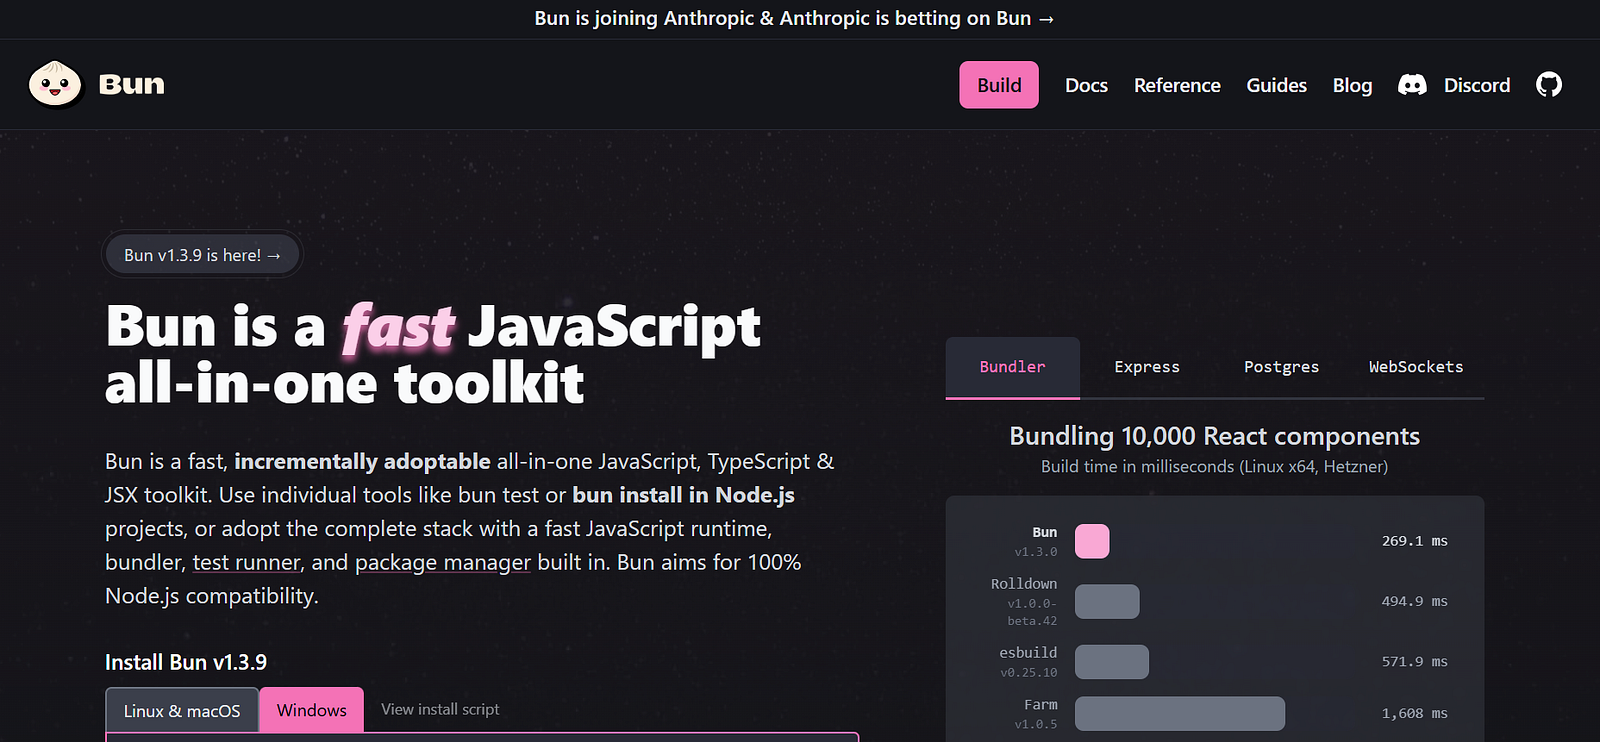This screenshot has width=1600, height=742.
Task: Open the Discord text link
Action: pyautogui.click(x=1477, y=85)
